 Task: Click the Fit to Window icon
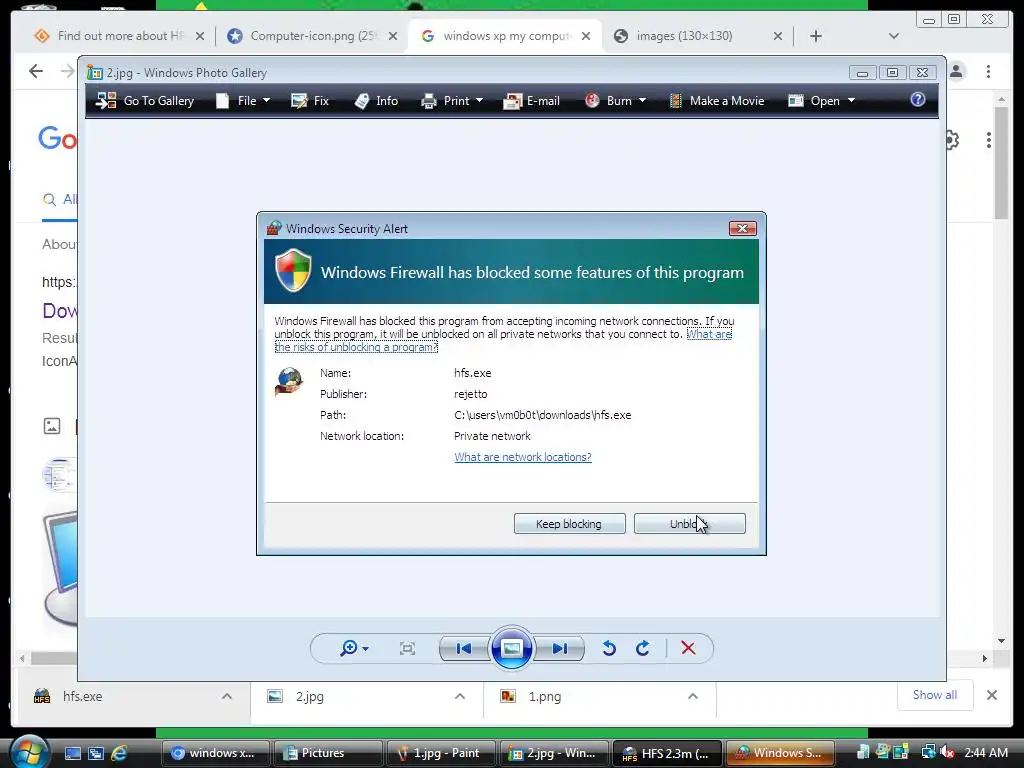(x=408, y=648)
